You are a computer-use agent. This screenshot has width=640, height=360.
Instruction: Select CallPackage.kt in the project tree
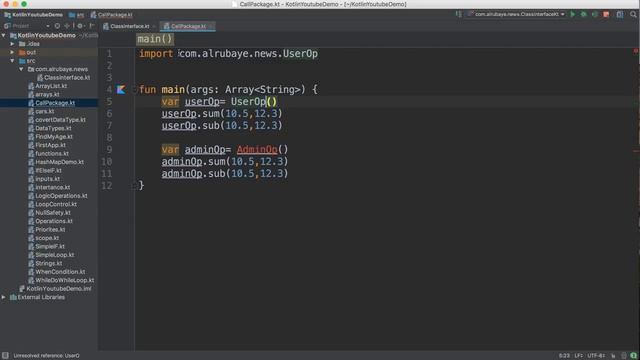51,103
